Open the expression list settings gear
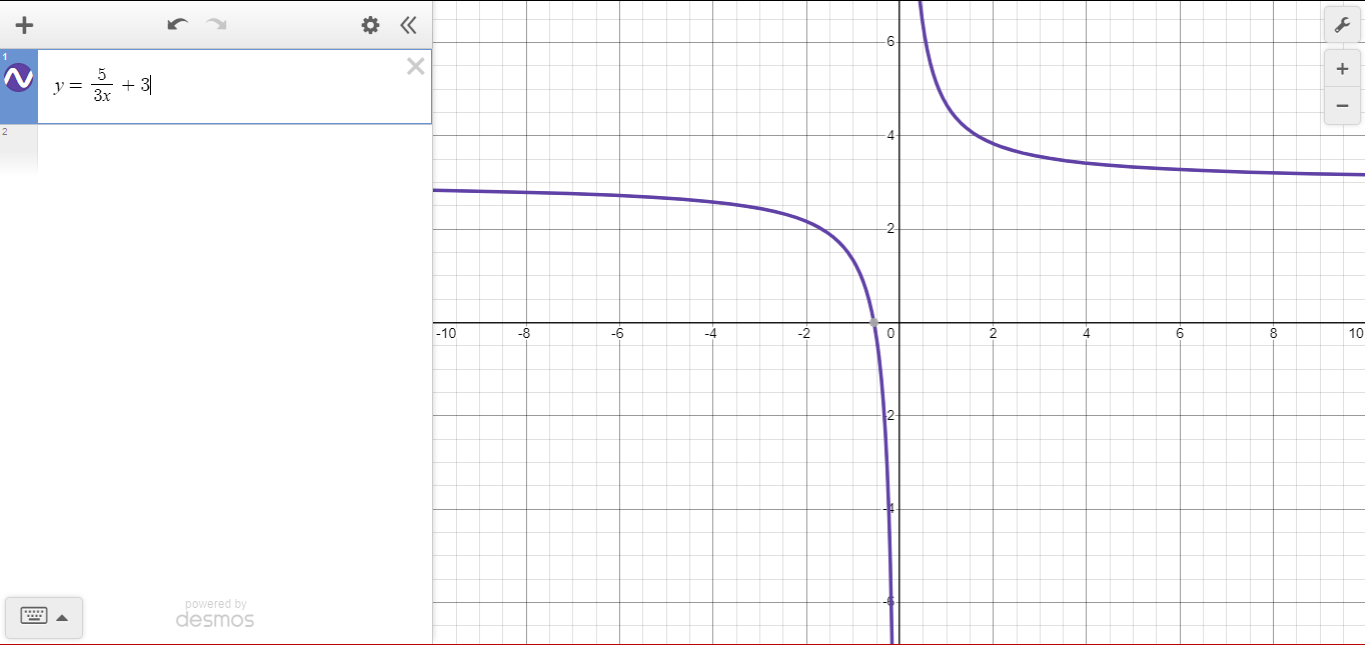This screenshot has height=645, width=1365. pos(370,25)
